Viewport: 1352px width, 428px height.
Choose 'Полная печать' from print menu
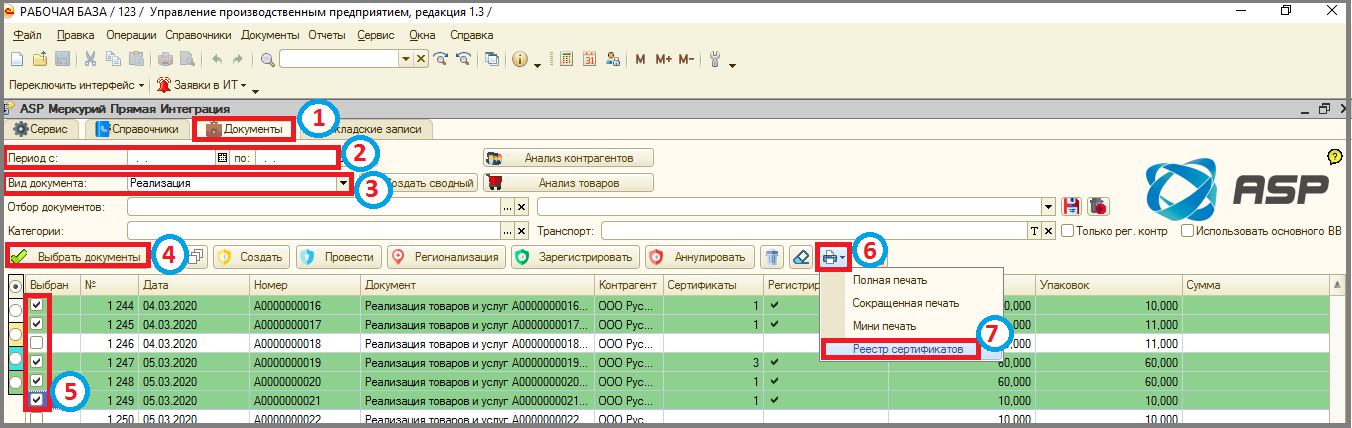[x=890, y=280]
